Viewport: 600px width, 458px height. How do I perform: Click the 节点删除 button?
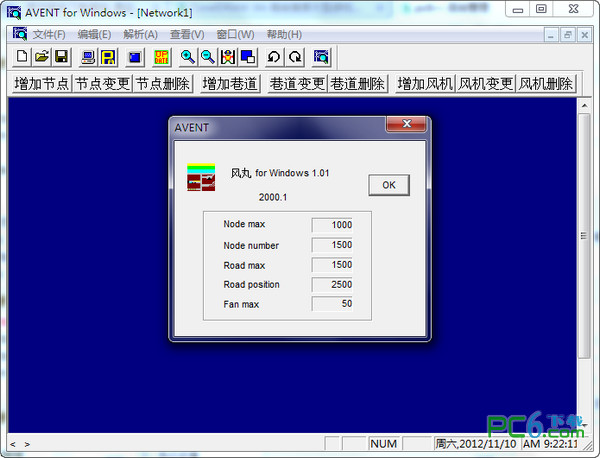[163, 83]
